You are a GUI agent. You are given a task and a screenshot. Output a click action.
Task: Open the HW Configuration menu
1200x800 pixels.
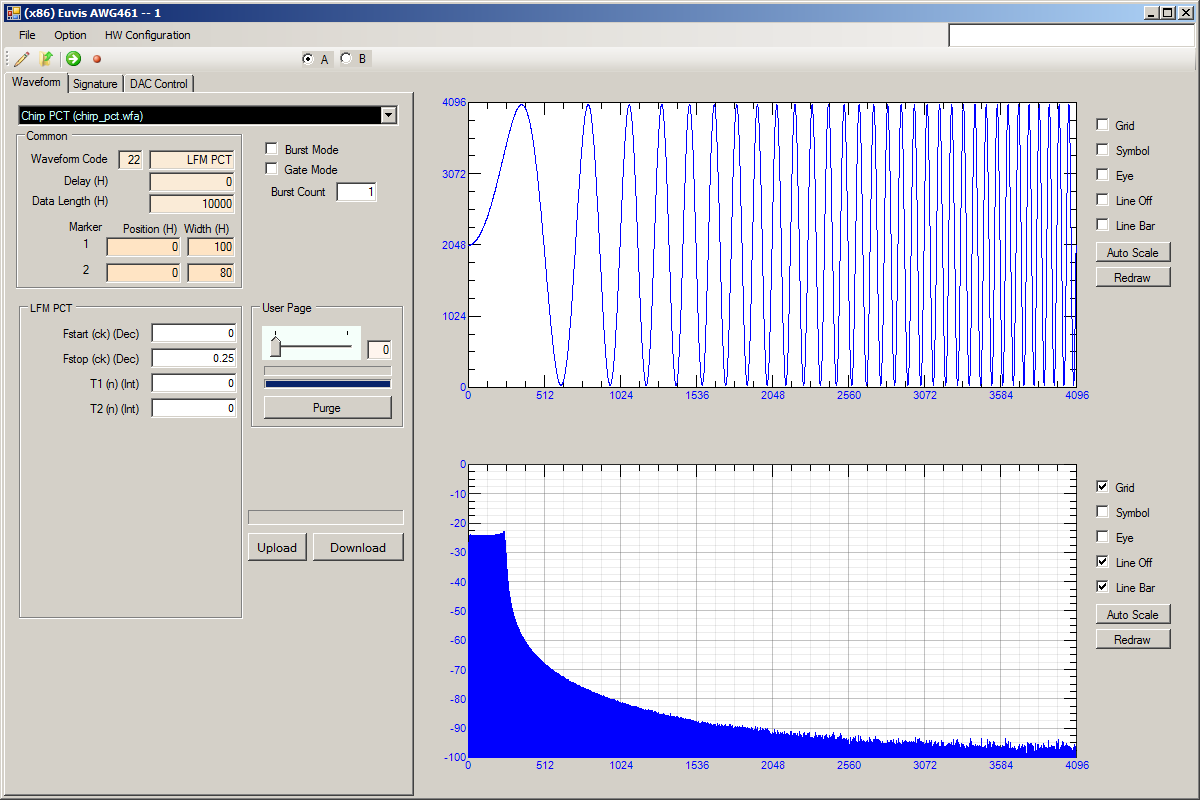pos(147,35)
